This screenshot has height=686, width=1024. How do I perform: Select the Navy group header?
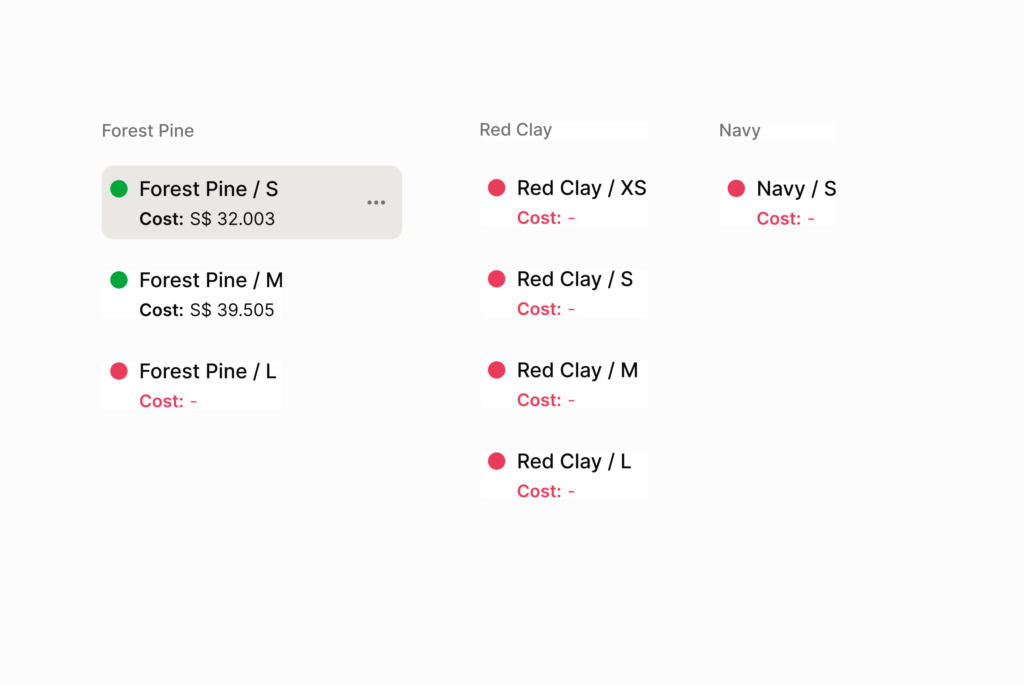click(x=740, y=131)
